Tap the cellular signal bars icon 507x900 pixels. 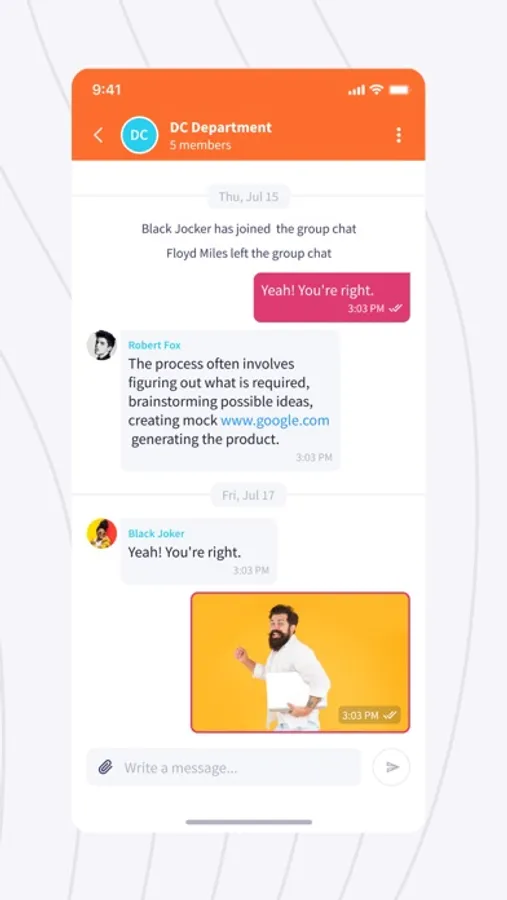click(356, 90)
